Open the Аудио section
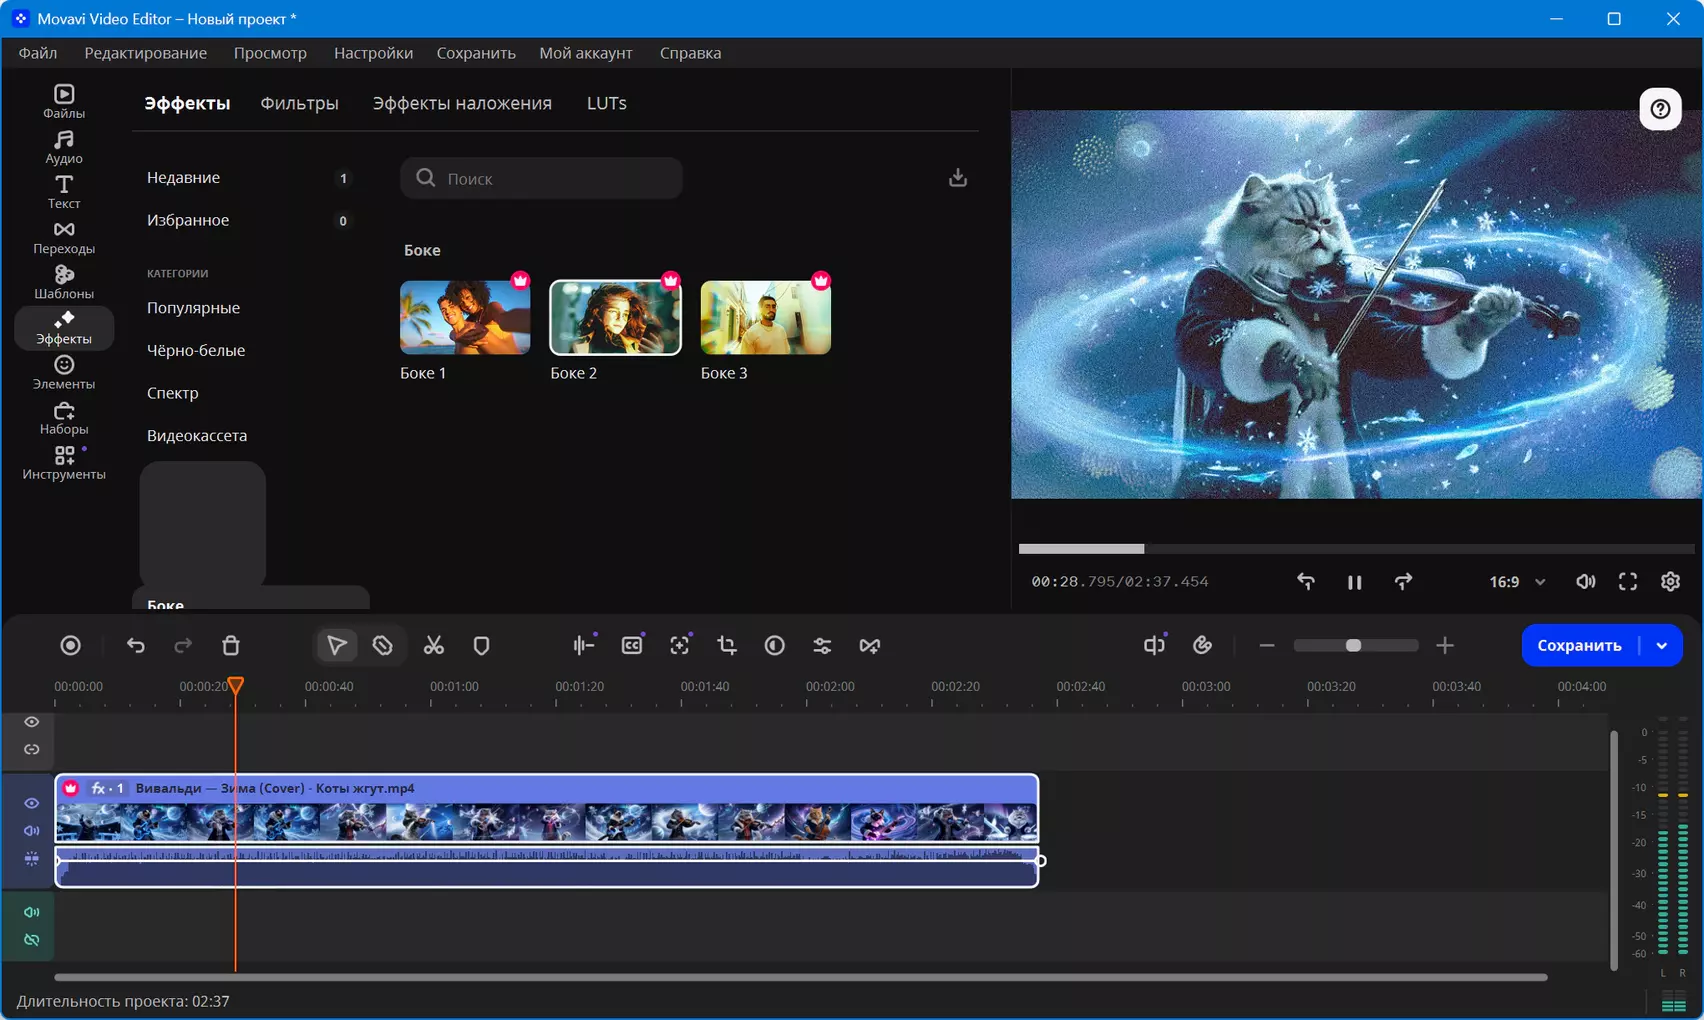1704x1020 pixels. (x=64, y=146)
